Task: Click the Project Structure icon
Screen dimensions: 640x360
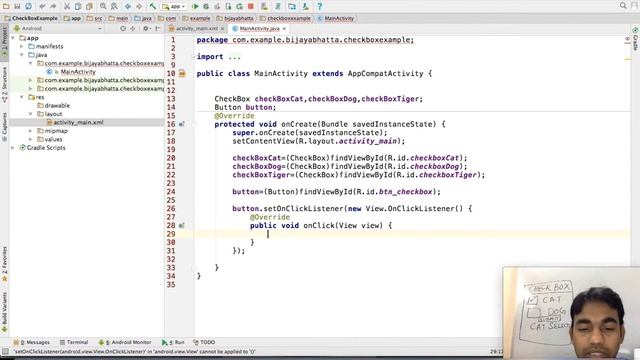Action: [292, 6]
